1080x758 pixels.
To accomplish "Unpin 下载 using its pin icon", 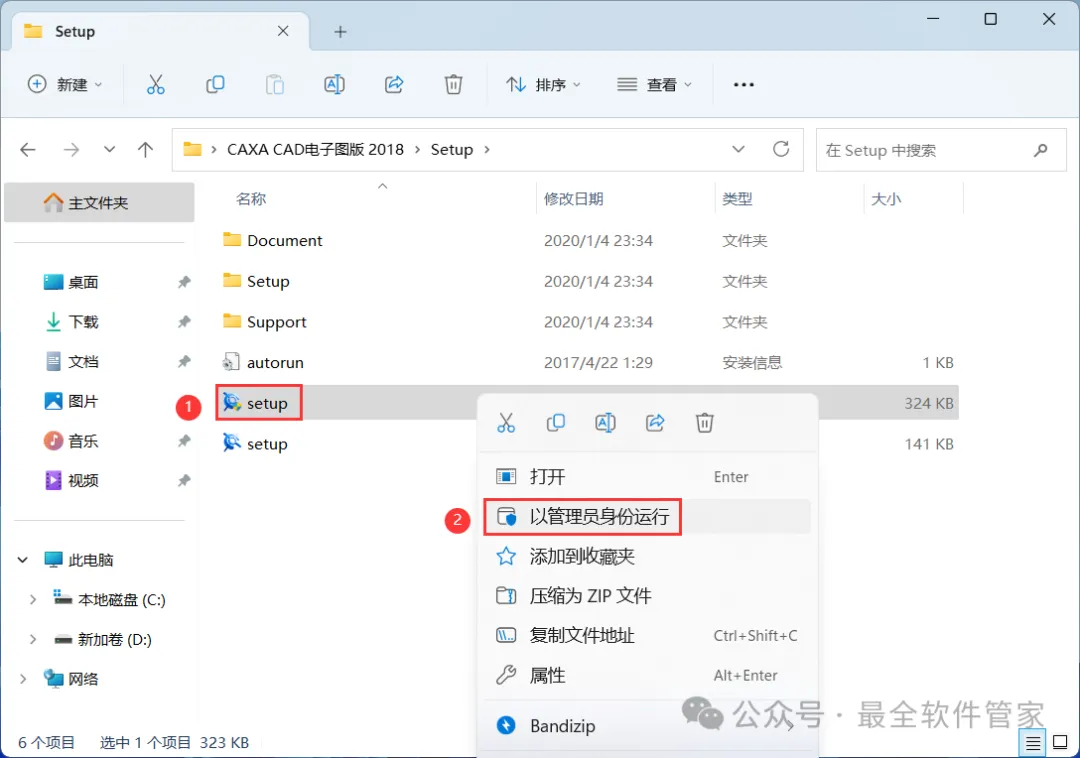I will click(184, 322).
